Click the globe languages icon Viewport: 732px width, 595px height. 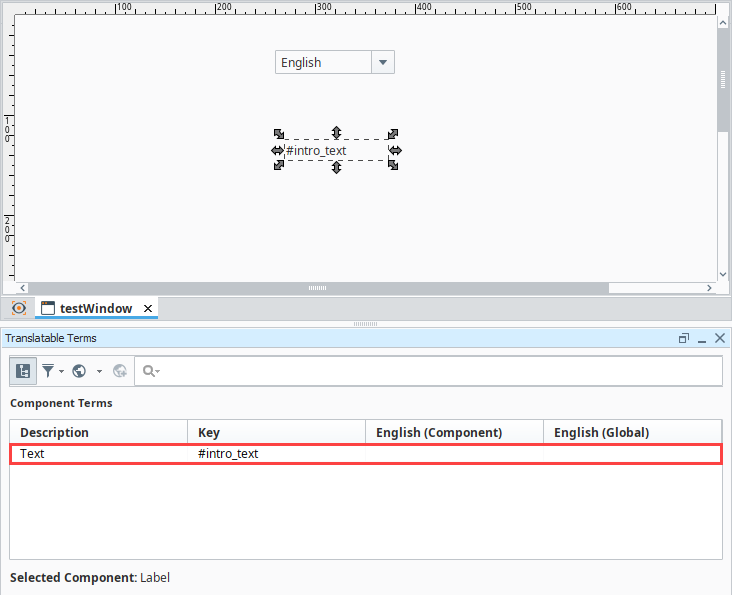pos(79,371)
